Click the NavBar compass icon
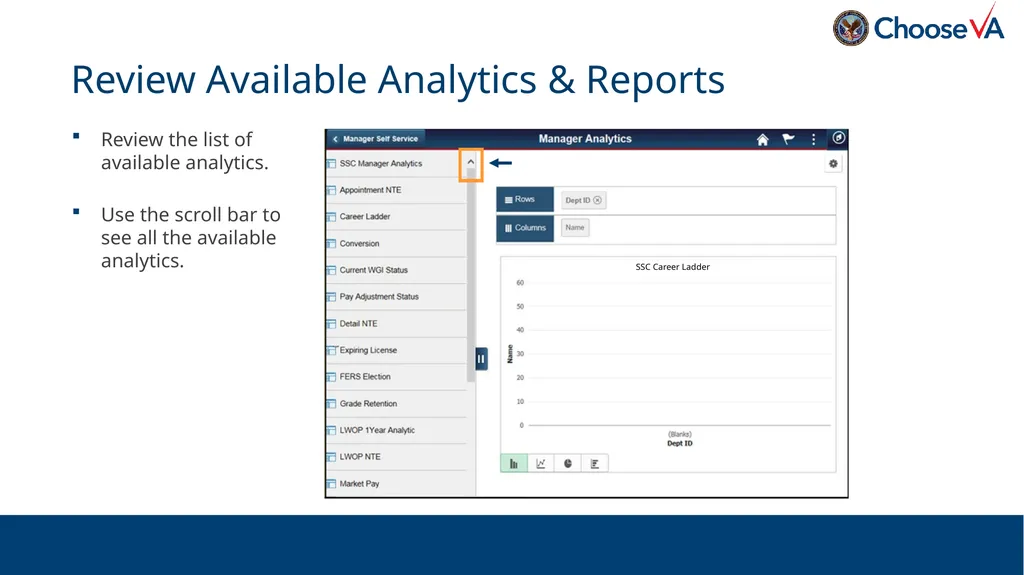1024x575 pixels. point(839,138)
